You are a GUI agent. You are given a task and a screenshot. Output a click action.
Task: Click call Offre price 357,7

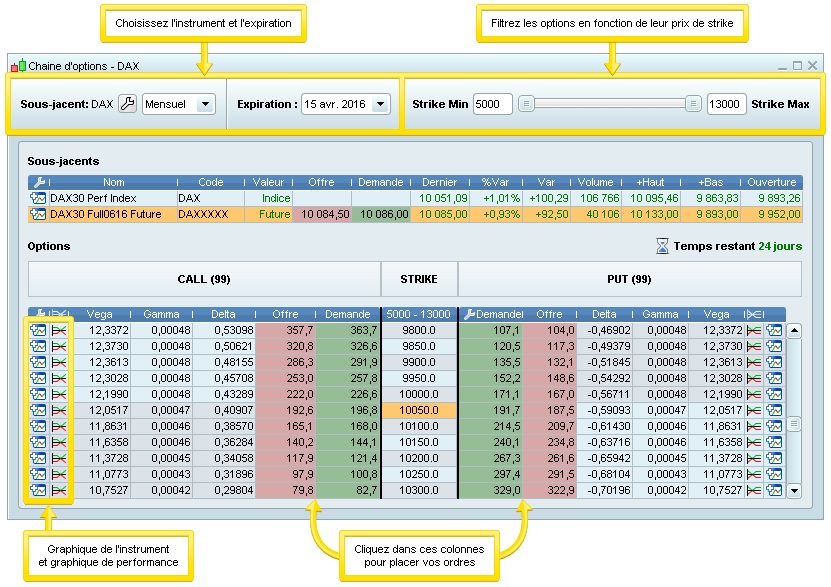pos(287,330)
